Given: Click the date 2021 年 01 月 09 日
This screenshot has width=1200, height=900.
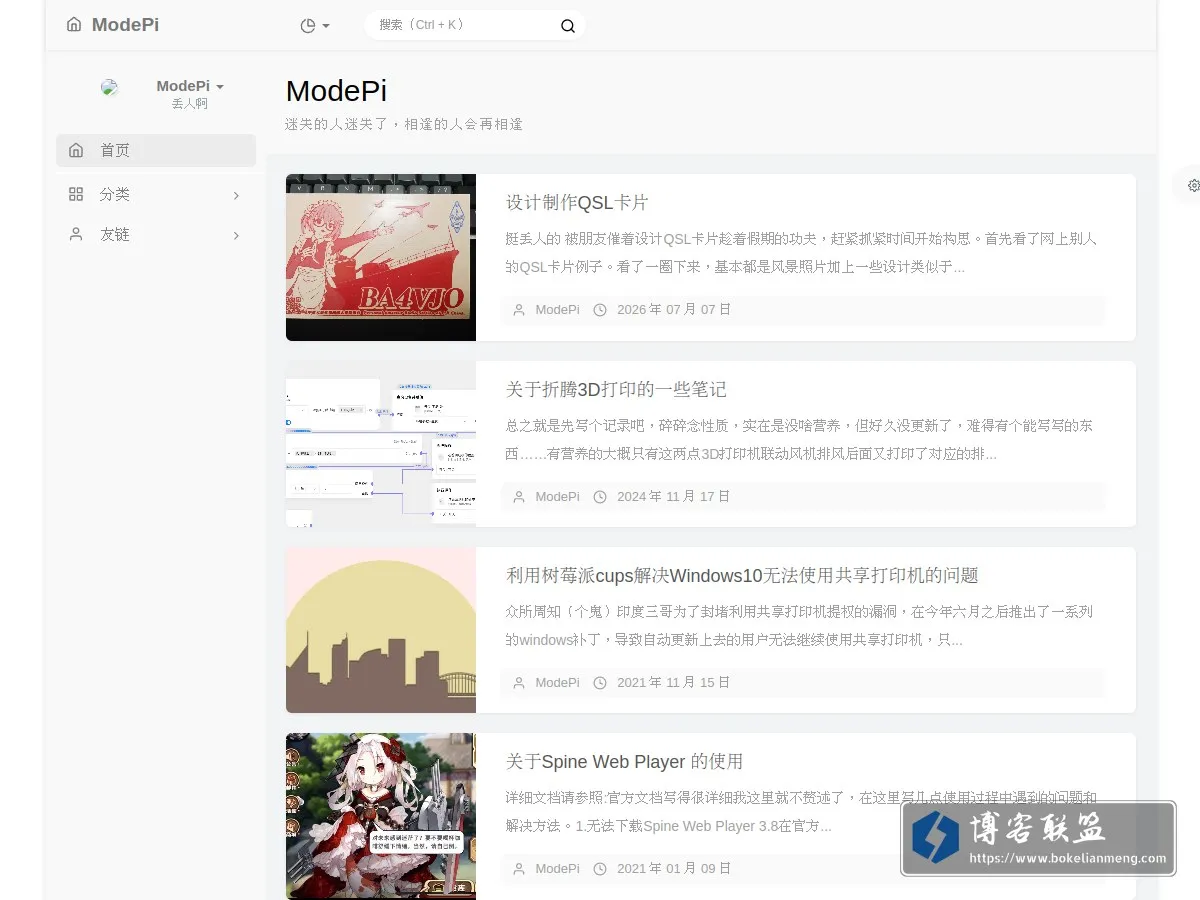Looking at the screenshot, I should [x=674, y=868].
